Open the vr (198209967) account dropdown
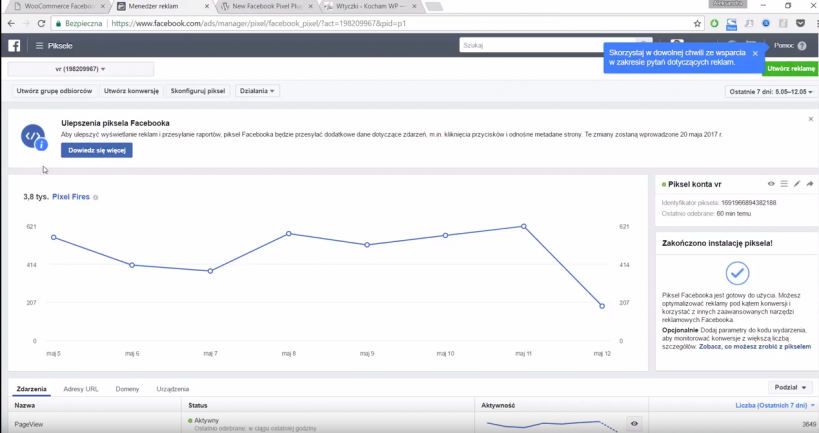819x433 pixels. [80, 69]
